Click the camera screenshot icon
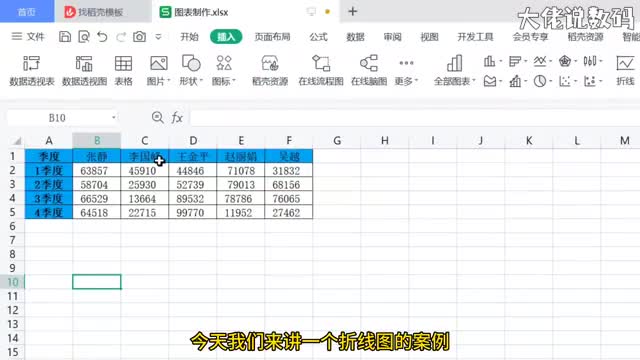This screenshot has height=360, width=640. point(139,37)
